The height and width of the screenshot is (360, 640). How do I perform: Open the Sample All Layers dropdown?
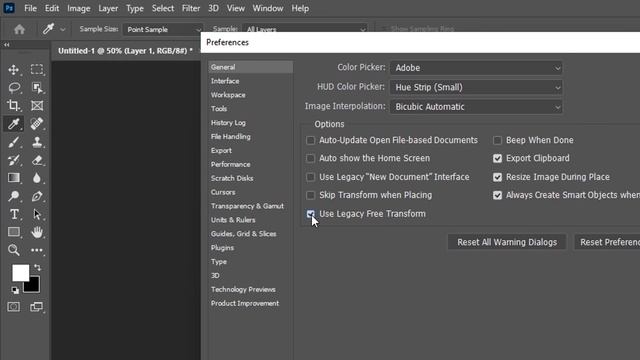pos(305,29)
